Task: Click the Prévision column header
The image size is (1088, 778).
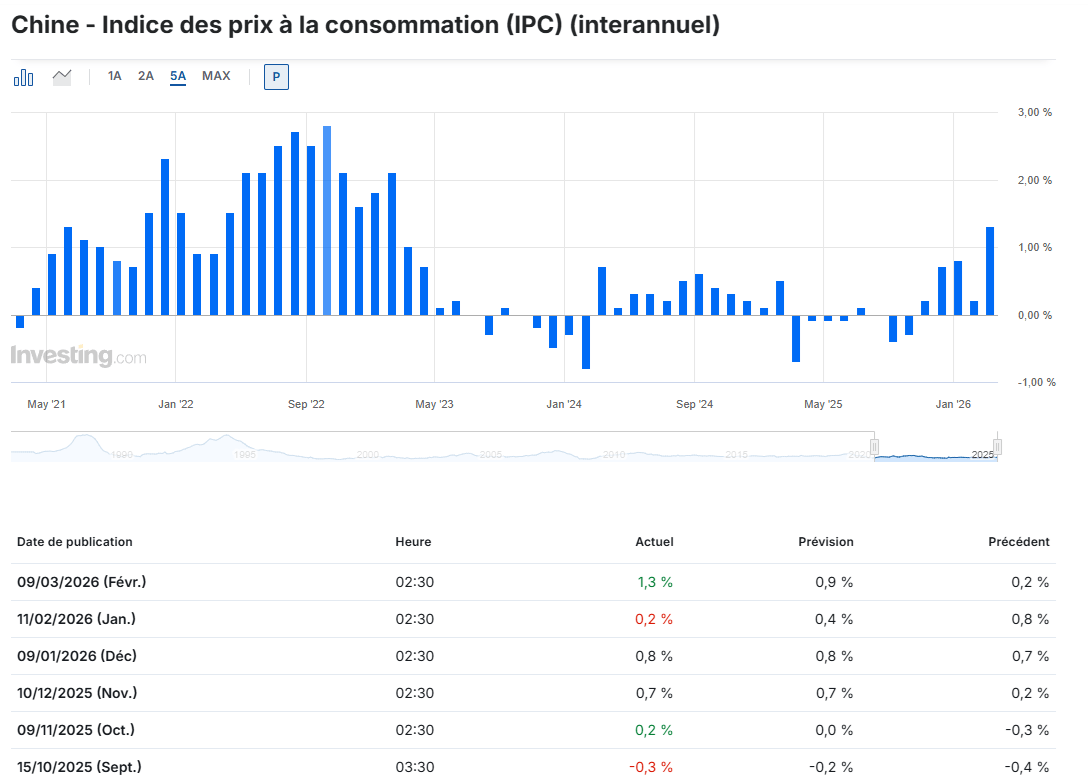Action: click(825, 542)
